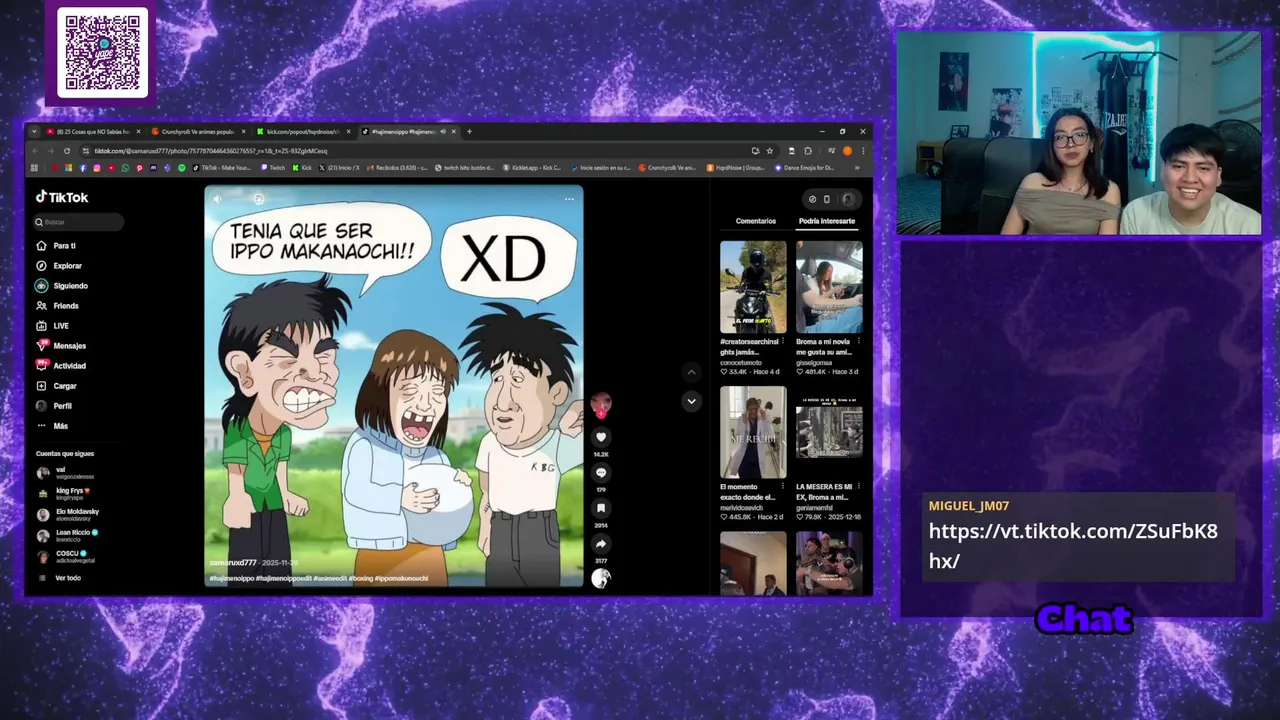Image resolution: width=1280 pixels, height=720 pixels.
Task: Open El momento exacto video thumbnail
Action: pos(753,432)
